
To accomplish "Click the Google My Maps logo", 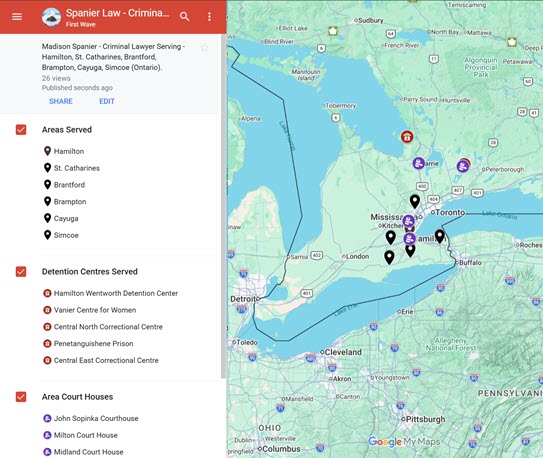I will point(404,442).
